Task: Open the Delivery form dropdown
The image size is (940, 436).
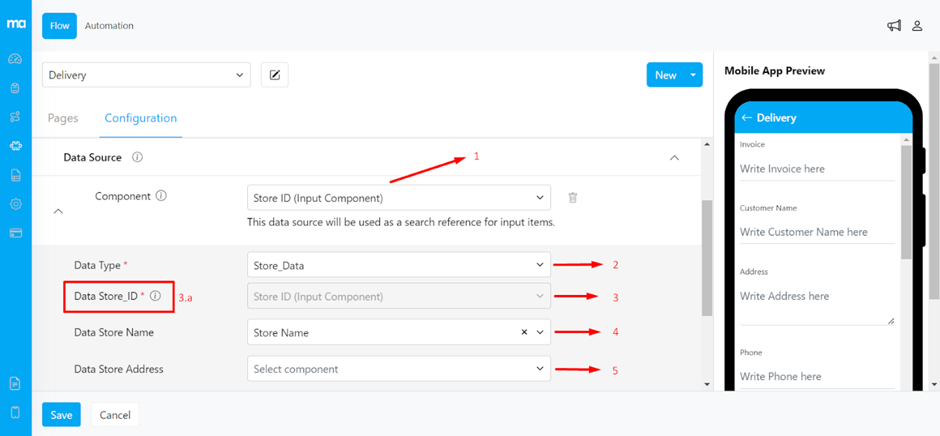Action: click(x=146, y=75)
